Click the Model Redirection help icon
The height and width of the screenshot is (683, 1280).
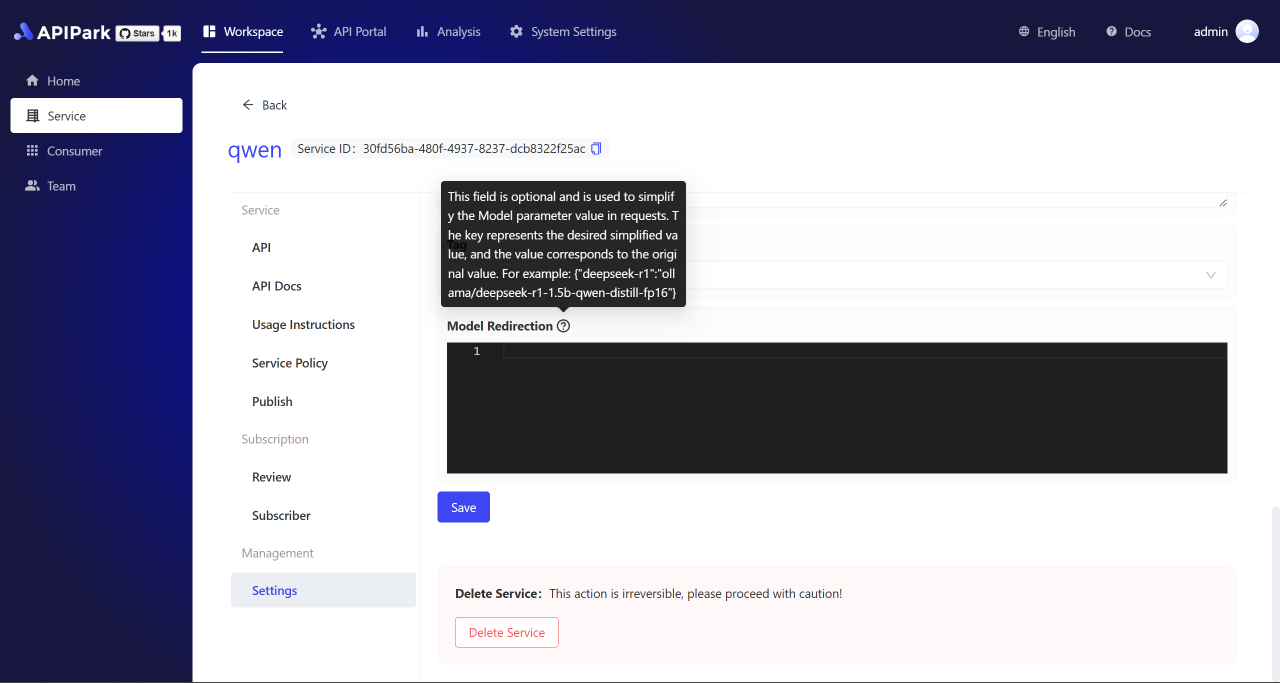pyautogui.click(x=564, y=326)
